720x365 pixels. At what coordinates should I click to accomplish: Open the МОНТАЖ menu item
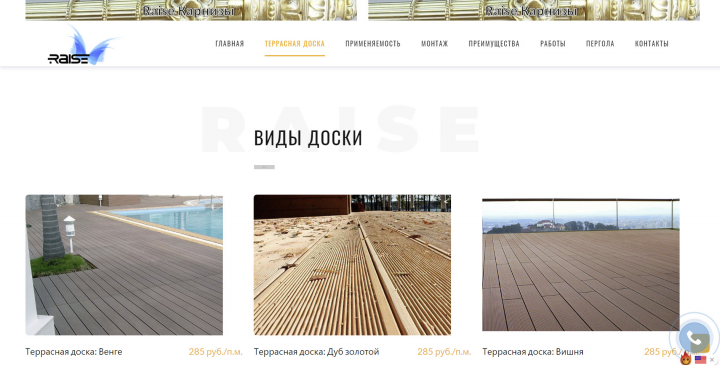pos(434,44)
